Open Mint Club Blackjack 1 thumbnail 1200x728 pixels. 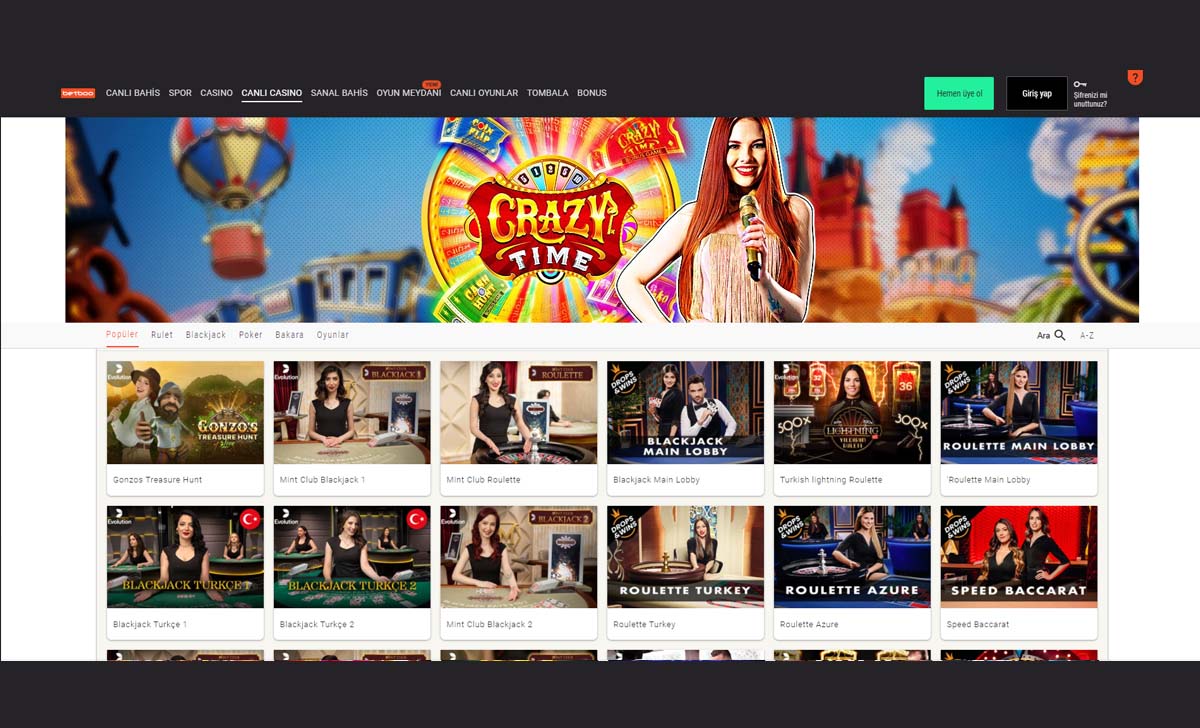point(352,413)
